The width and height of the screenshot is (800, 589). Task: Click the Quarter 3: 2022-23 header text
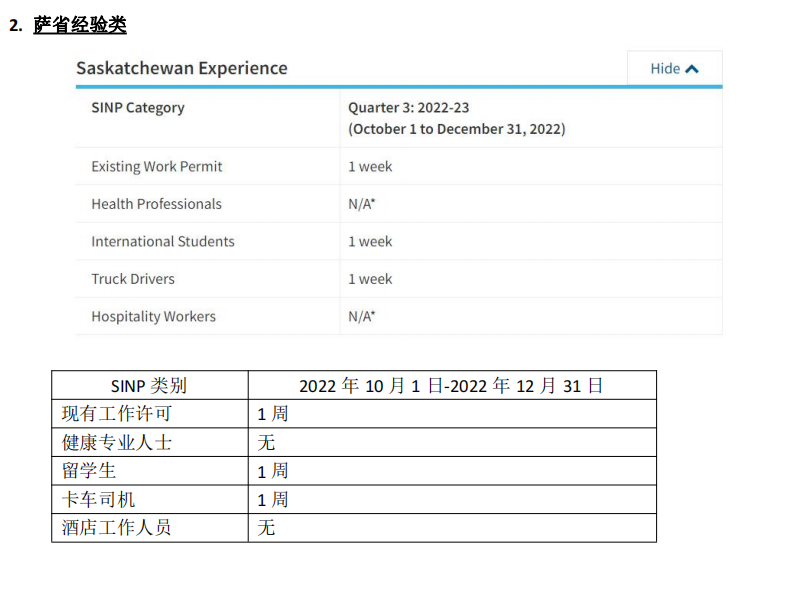(408, 107)
